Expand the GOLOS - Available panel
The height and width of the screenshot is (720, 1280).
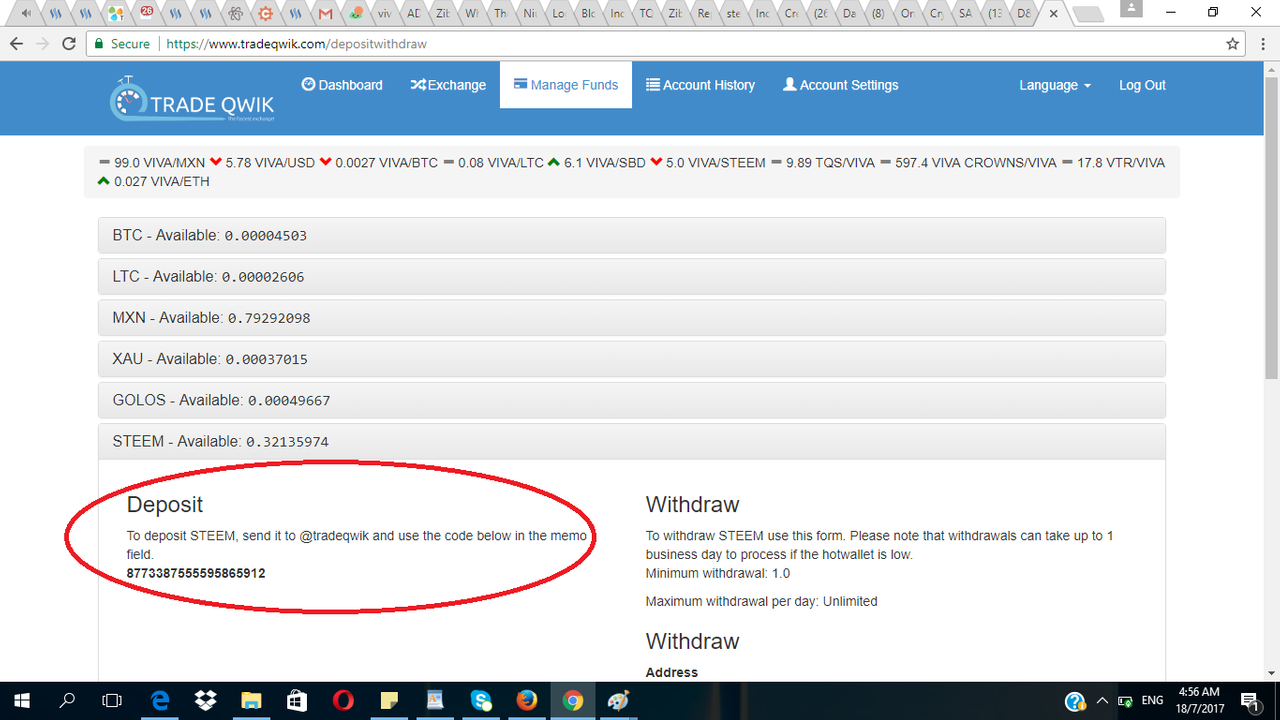pos(632,400)
